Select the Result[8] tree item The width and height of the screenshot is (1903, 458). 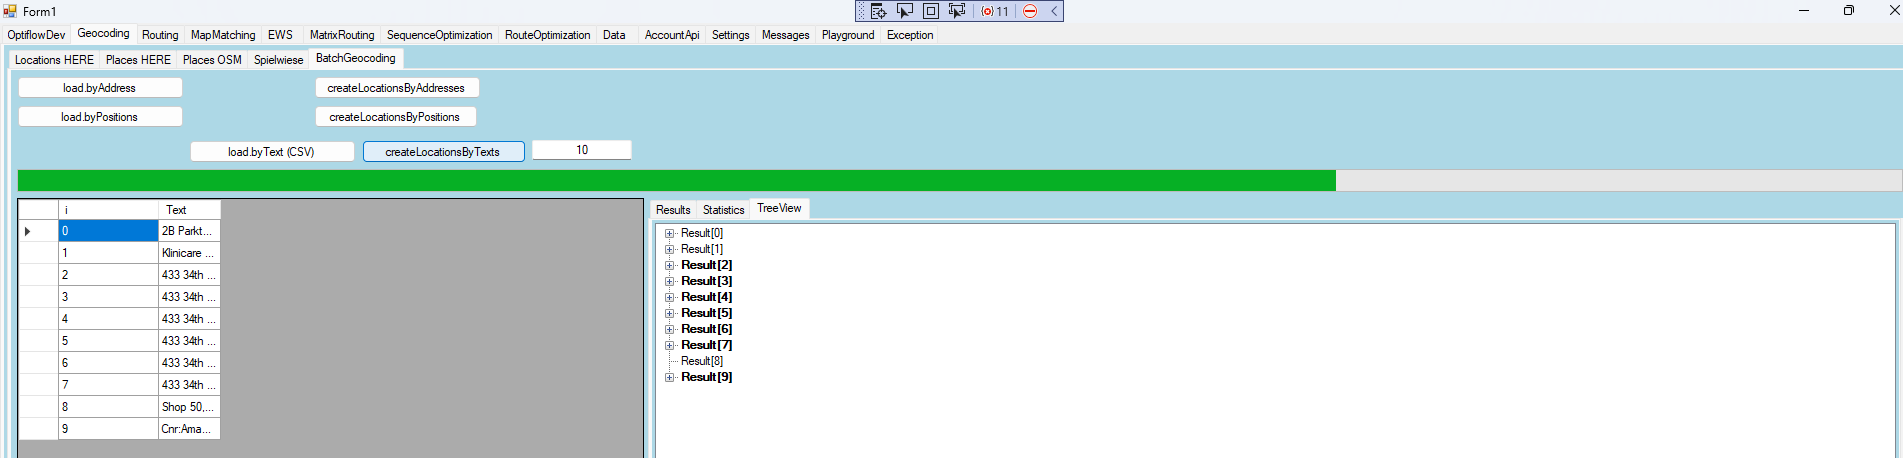(701, 361)
